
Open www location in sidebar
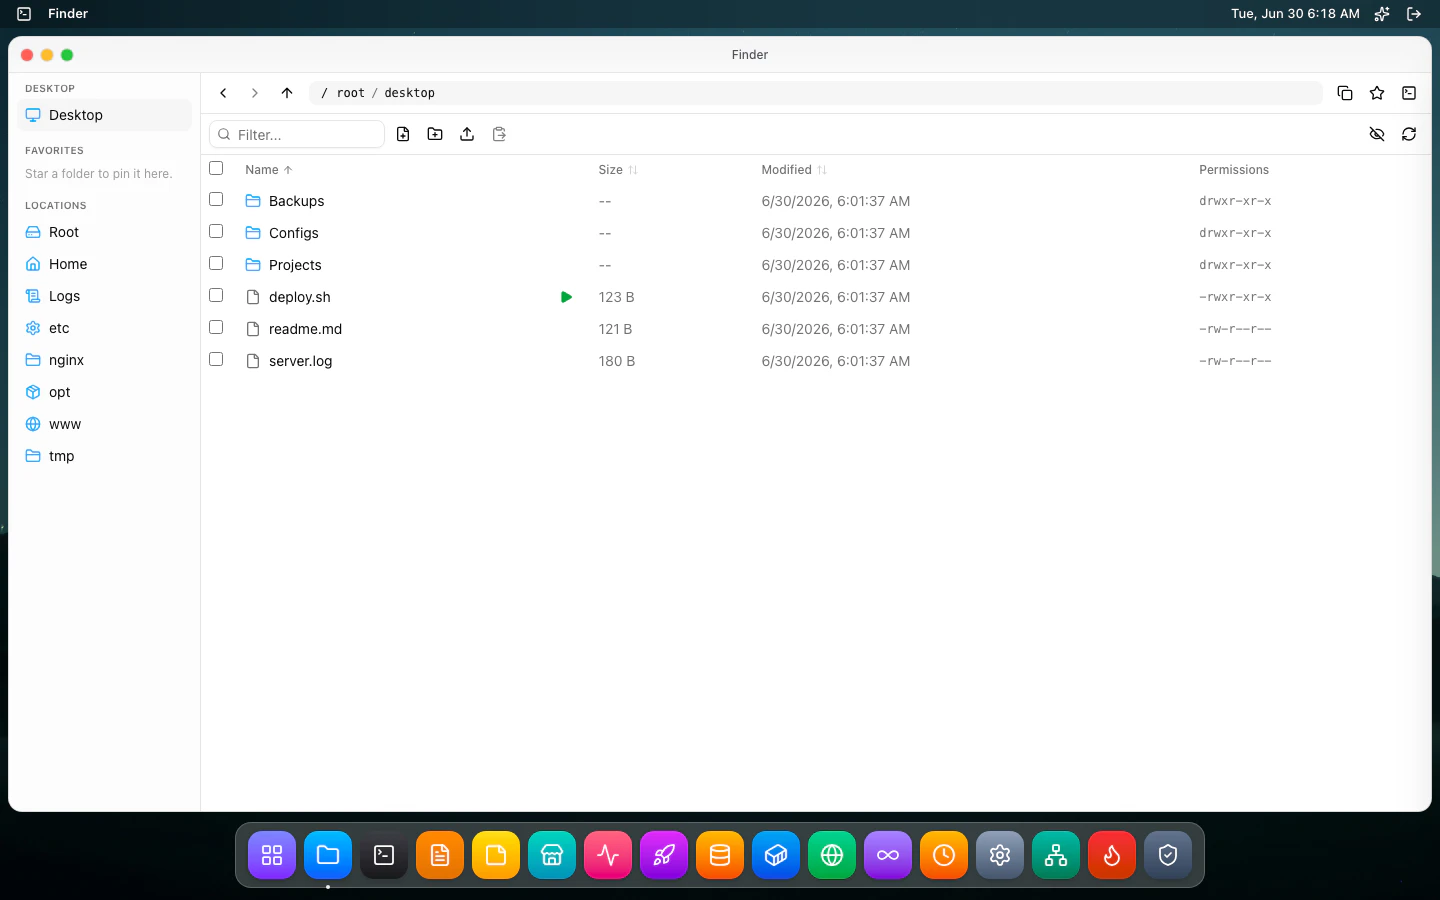104,424
